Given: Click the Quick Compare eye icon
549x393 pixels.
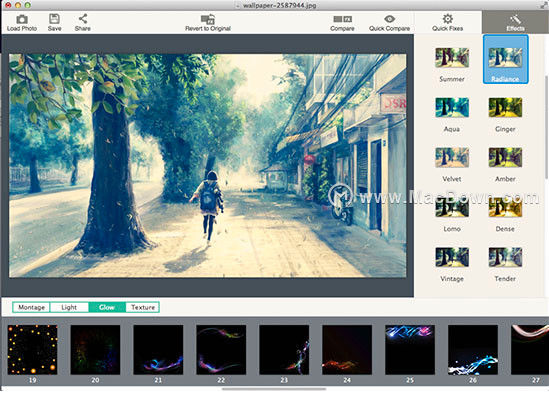Looking at the screenshot, I should coord(389,19).
